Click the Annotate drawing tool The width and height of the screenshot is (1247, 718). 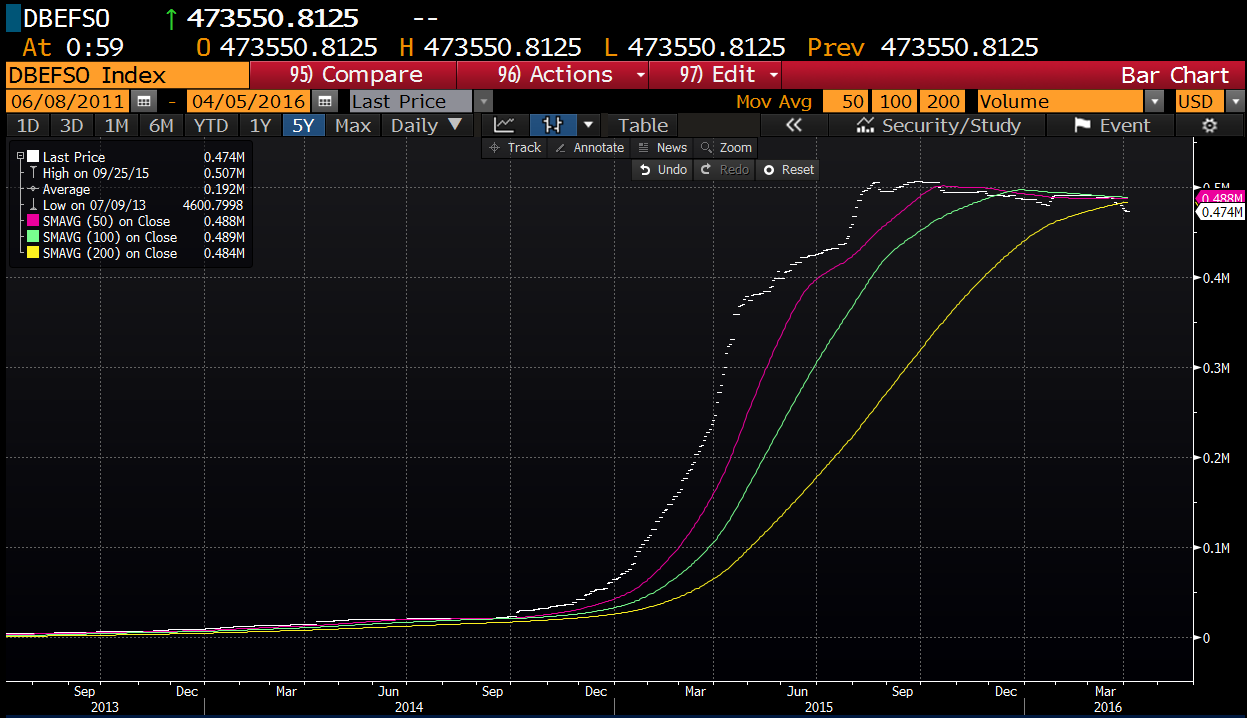click(589, 147)
